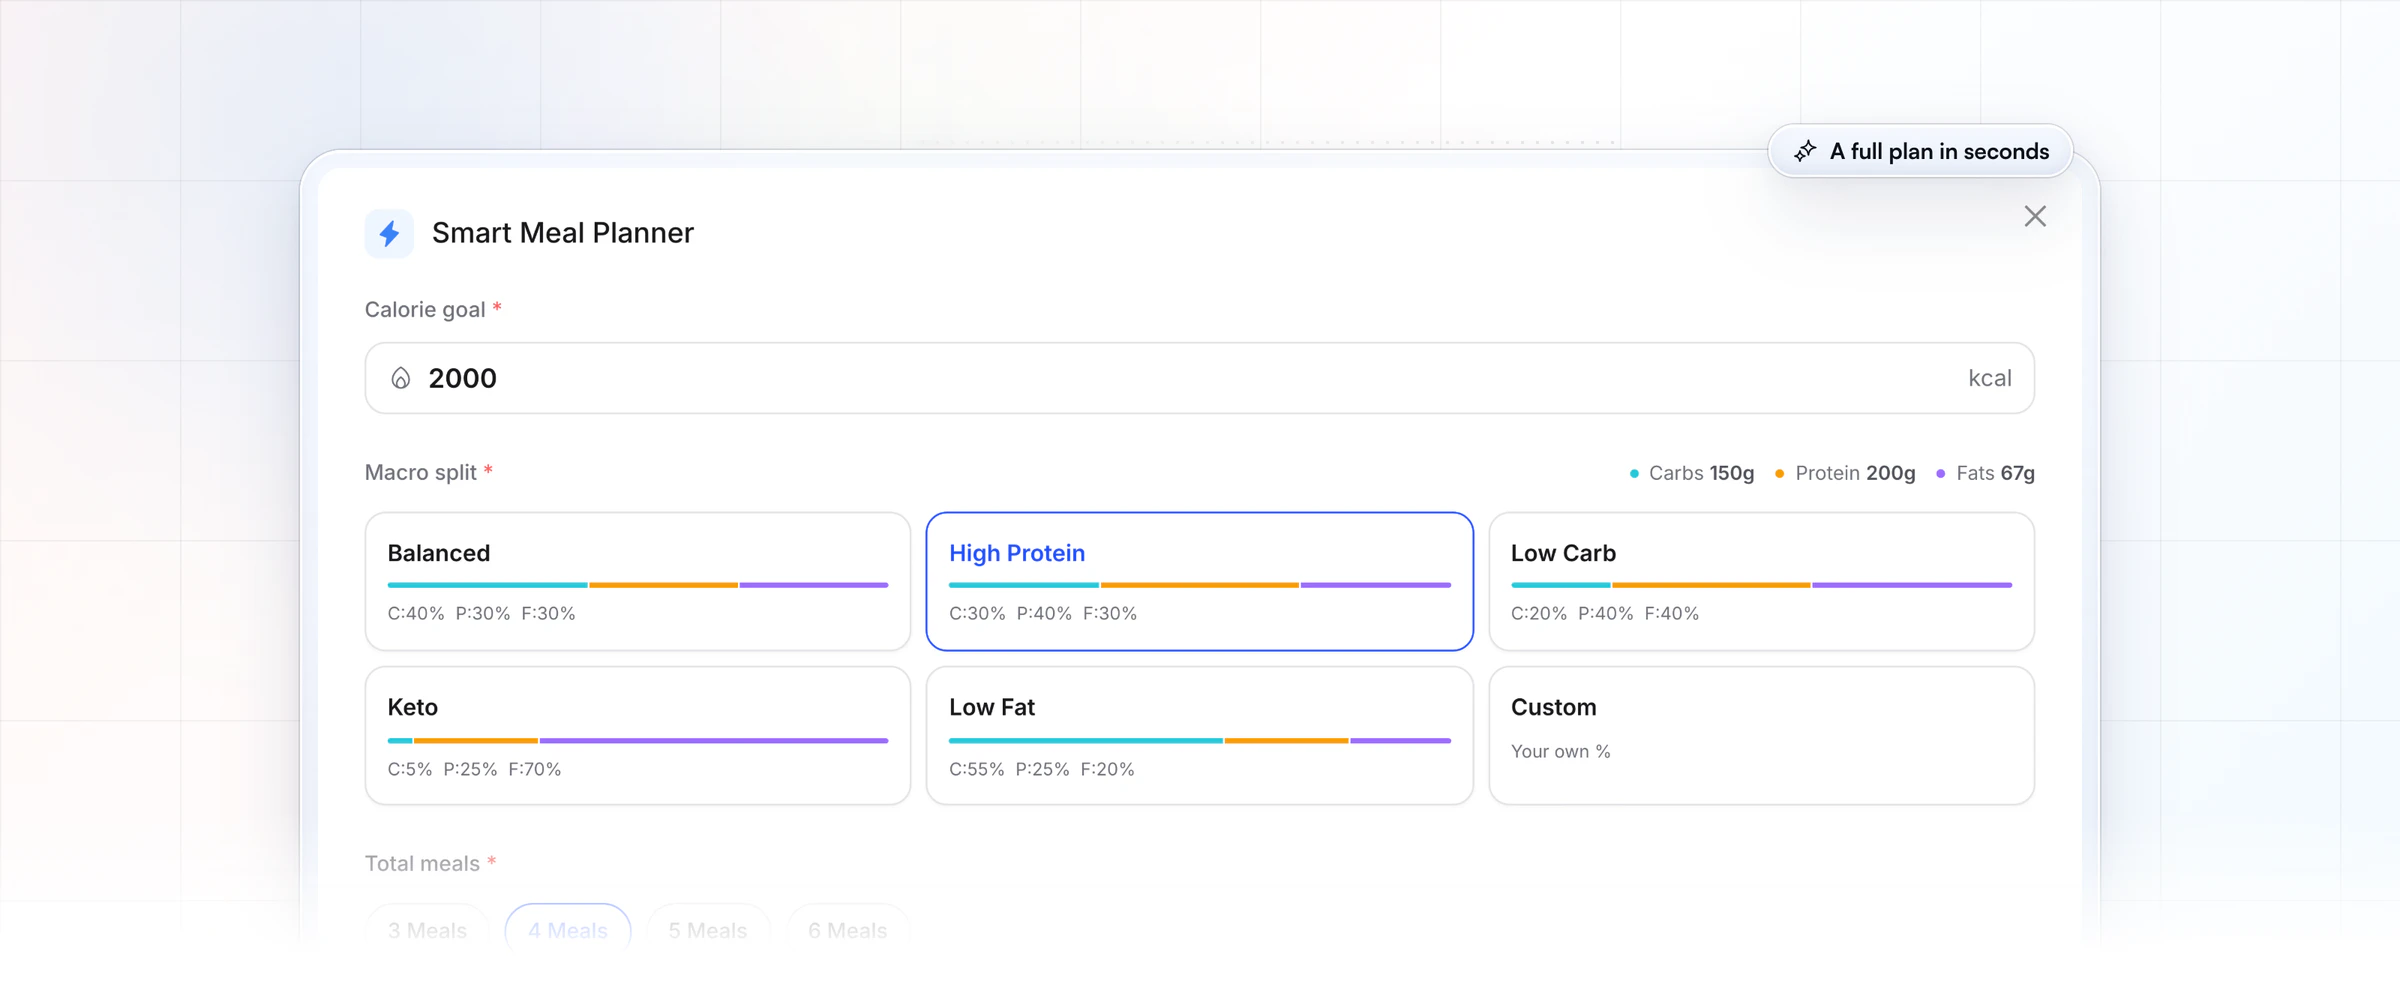Select the 6 Meals option
This screenshot has height=990, width=2400.
(848, 930)
